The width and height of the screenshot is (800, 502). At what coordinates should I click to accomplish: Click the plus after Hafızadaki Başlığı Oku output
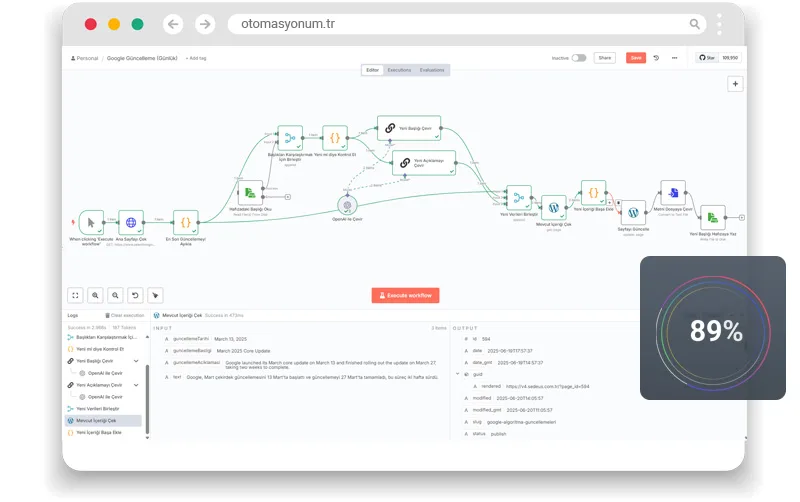pyautogui.click(x=288, y=197)
